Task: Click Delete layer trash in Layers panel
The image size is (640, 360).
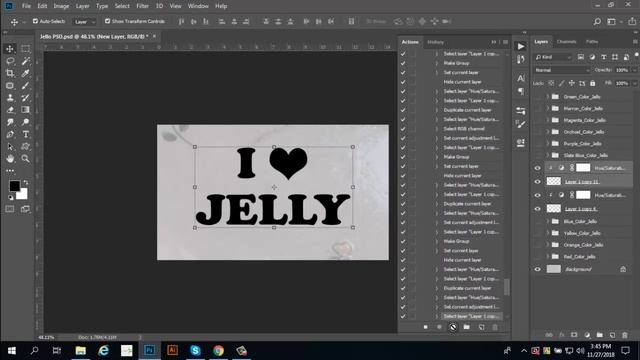Action: click(625, 335)
